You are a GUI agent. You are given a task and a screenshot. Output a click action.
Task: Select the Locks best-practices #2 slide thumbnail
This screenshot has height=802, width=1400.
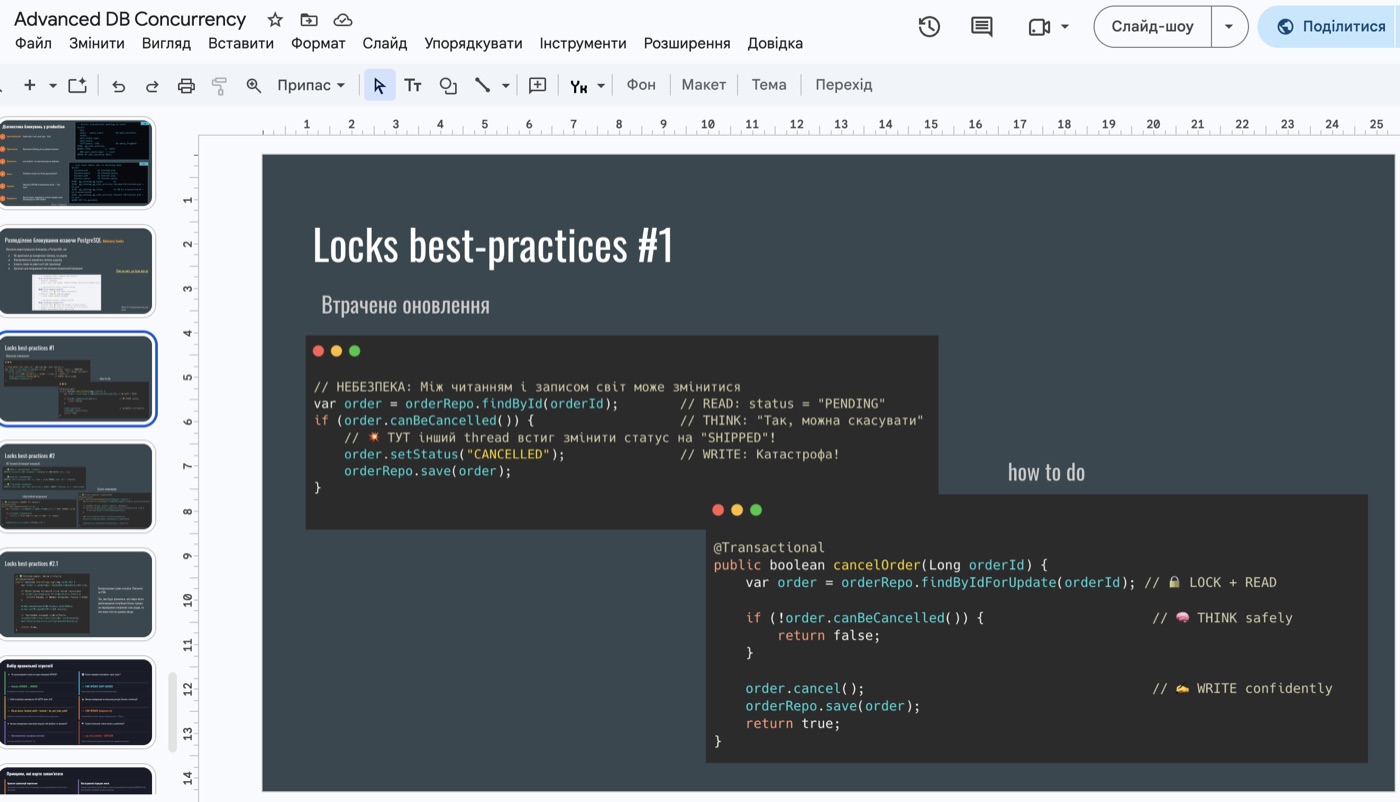tap(77, 487)
